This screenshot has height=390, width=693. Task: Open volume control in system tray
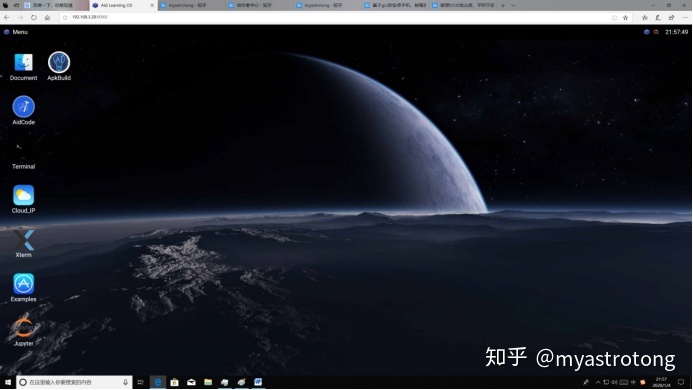[614, 382]
